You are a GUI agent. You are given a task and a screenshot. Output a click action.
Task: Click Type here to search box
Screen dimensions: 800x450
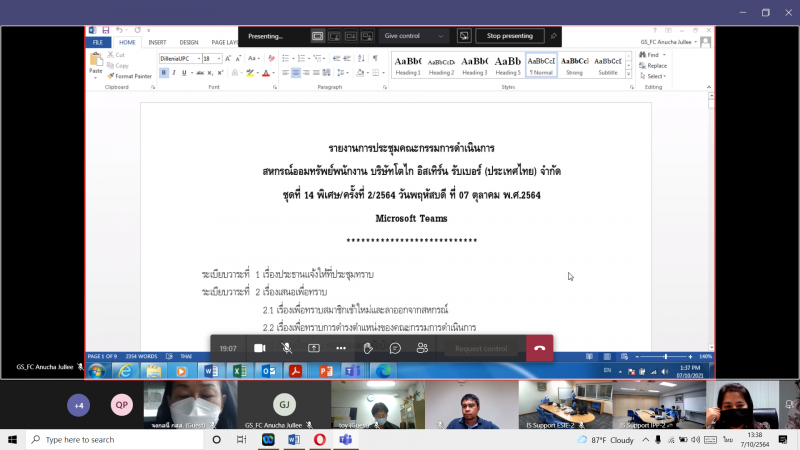pos(115,440)
